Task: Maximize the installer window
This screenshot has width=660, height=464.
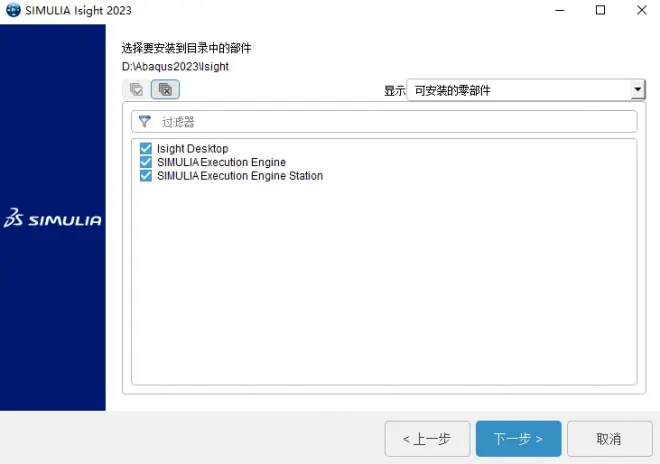Action: tap(601, 10)
